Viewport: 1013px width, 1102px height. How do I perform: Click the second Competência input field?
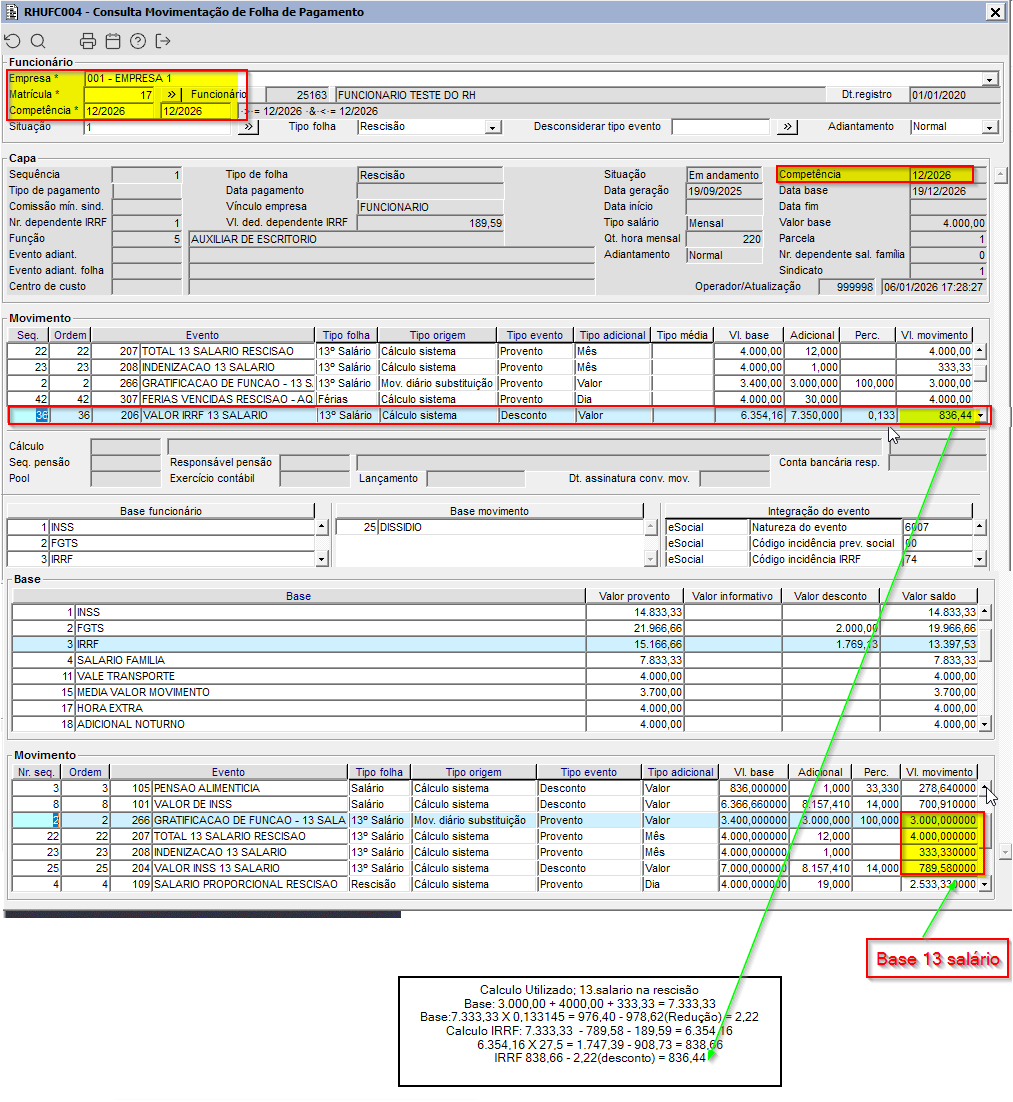click(195, 110)
